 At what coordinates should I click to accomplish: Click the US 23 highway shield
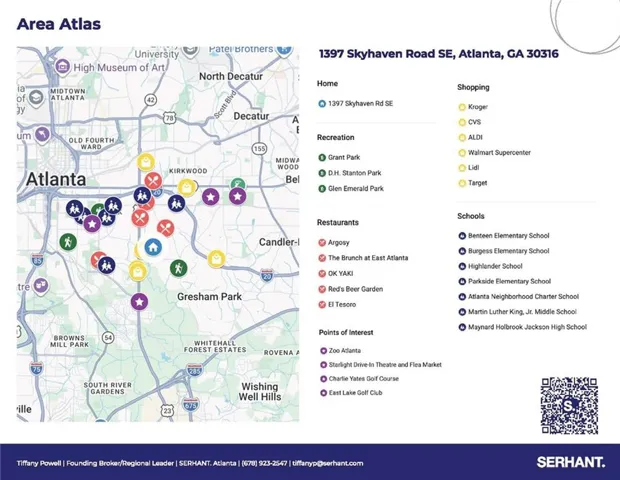[x=168, y=410]
